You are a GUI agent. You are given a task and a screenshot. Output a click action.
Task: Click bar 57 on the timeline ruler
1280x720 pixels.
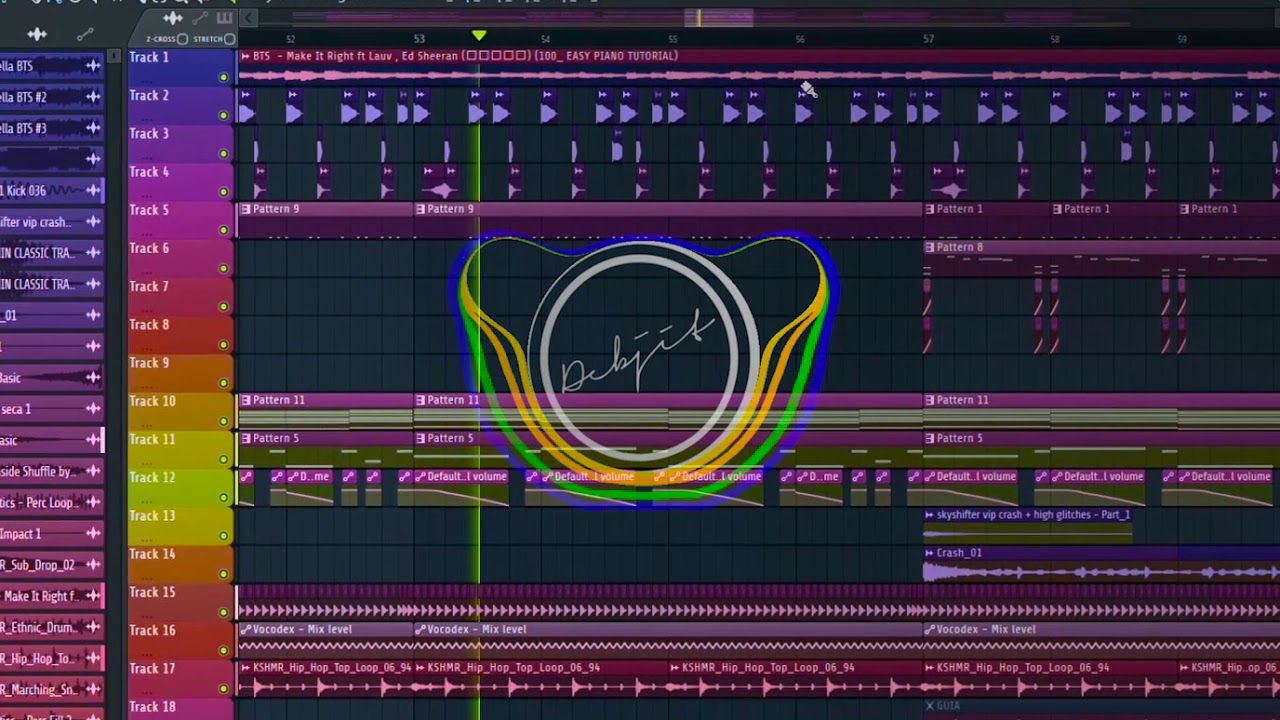tap(929, 39)
